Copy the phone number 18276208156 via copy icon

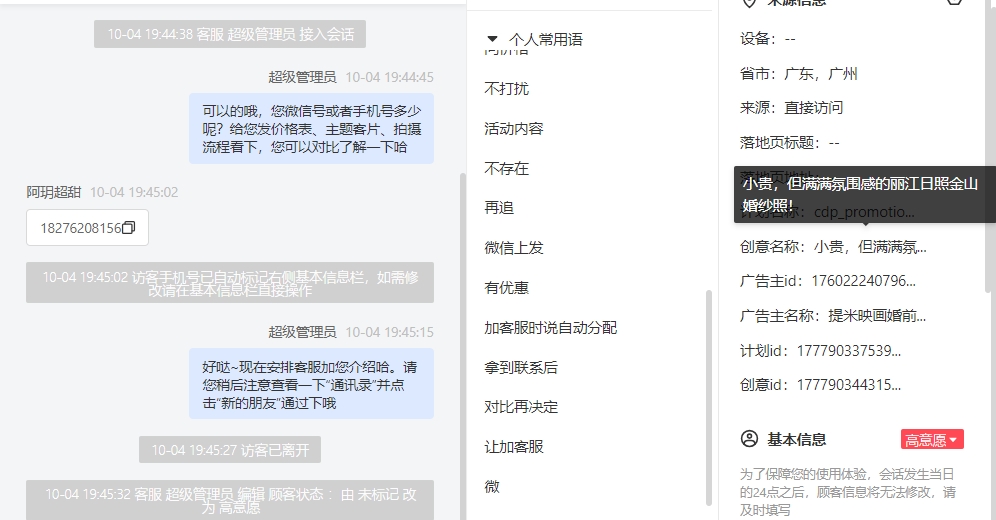coord(128,227)
